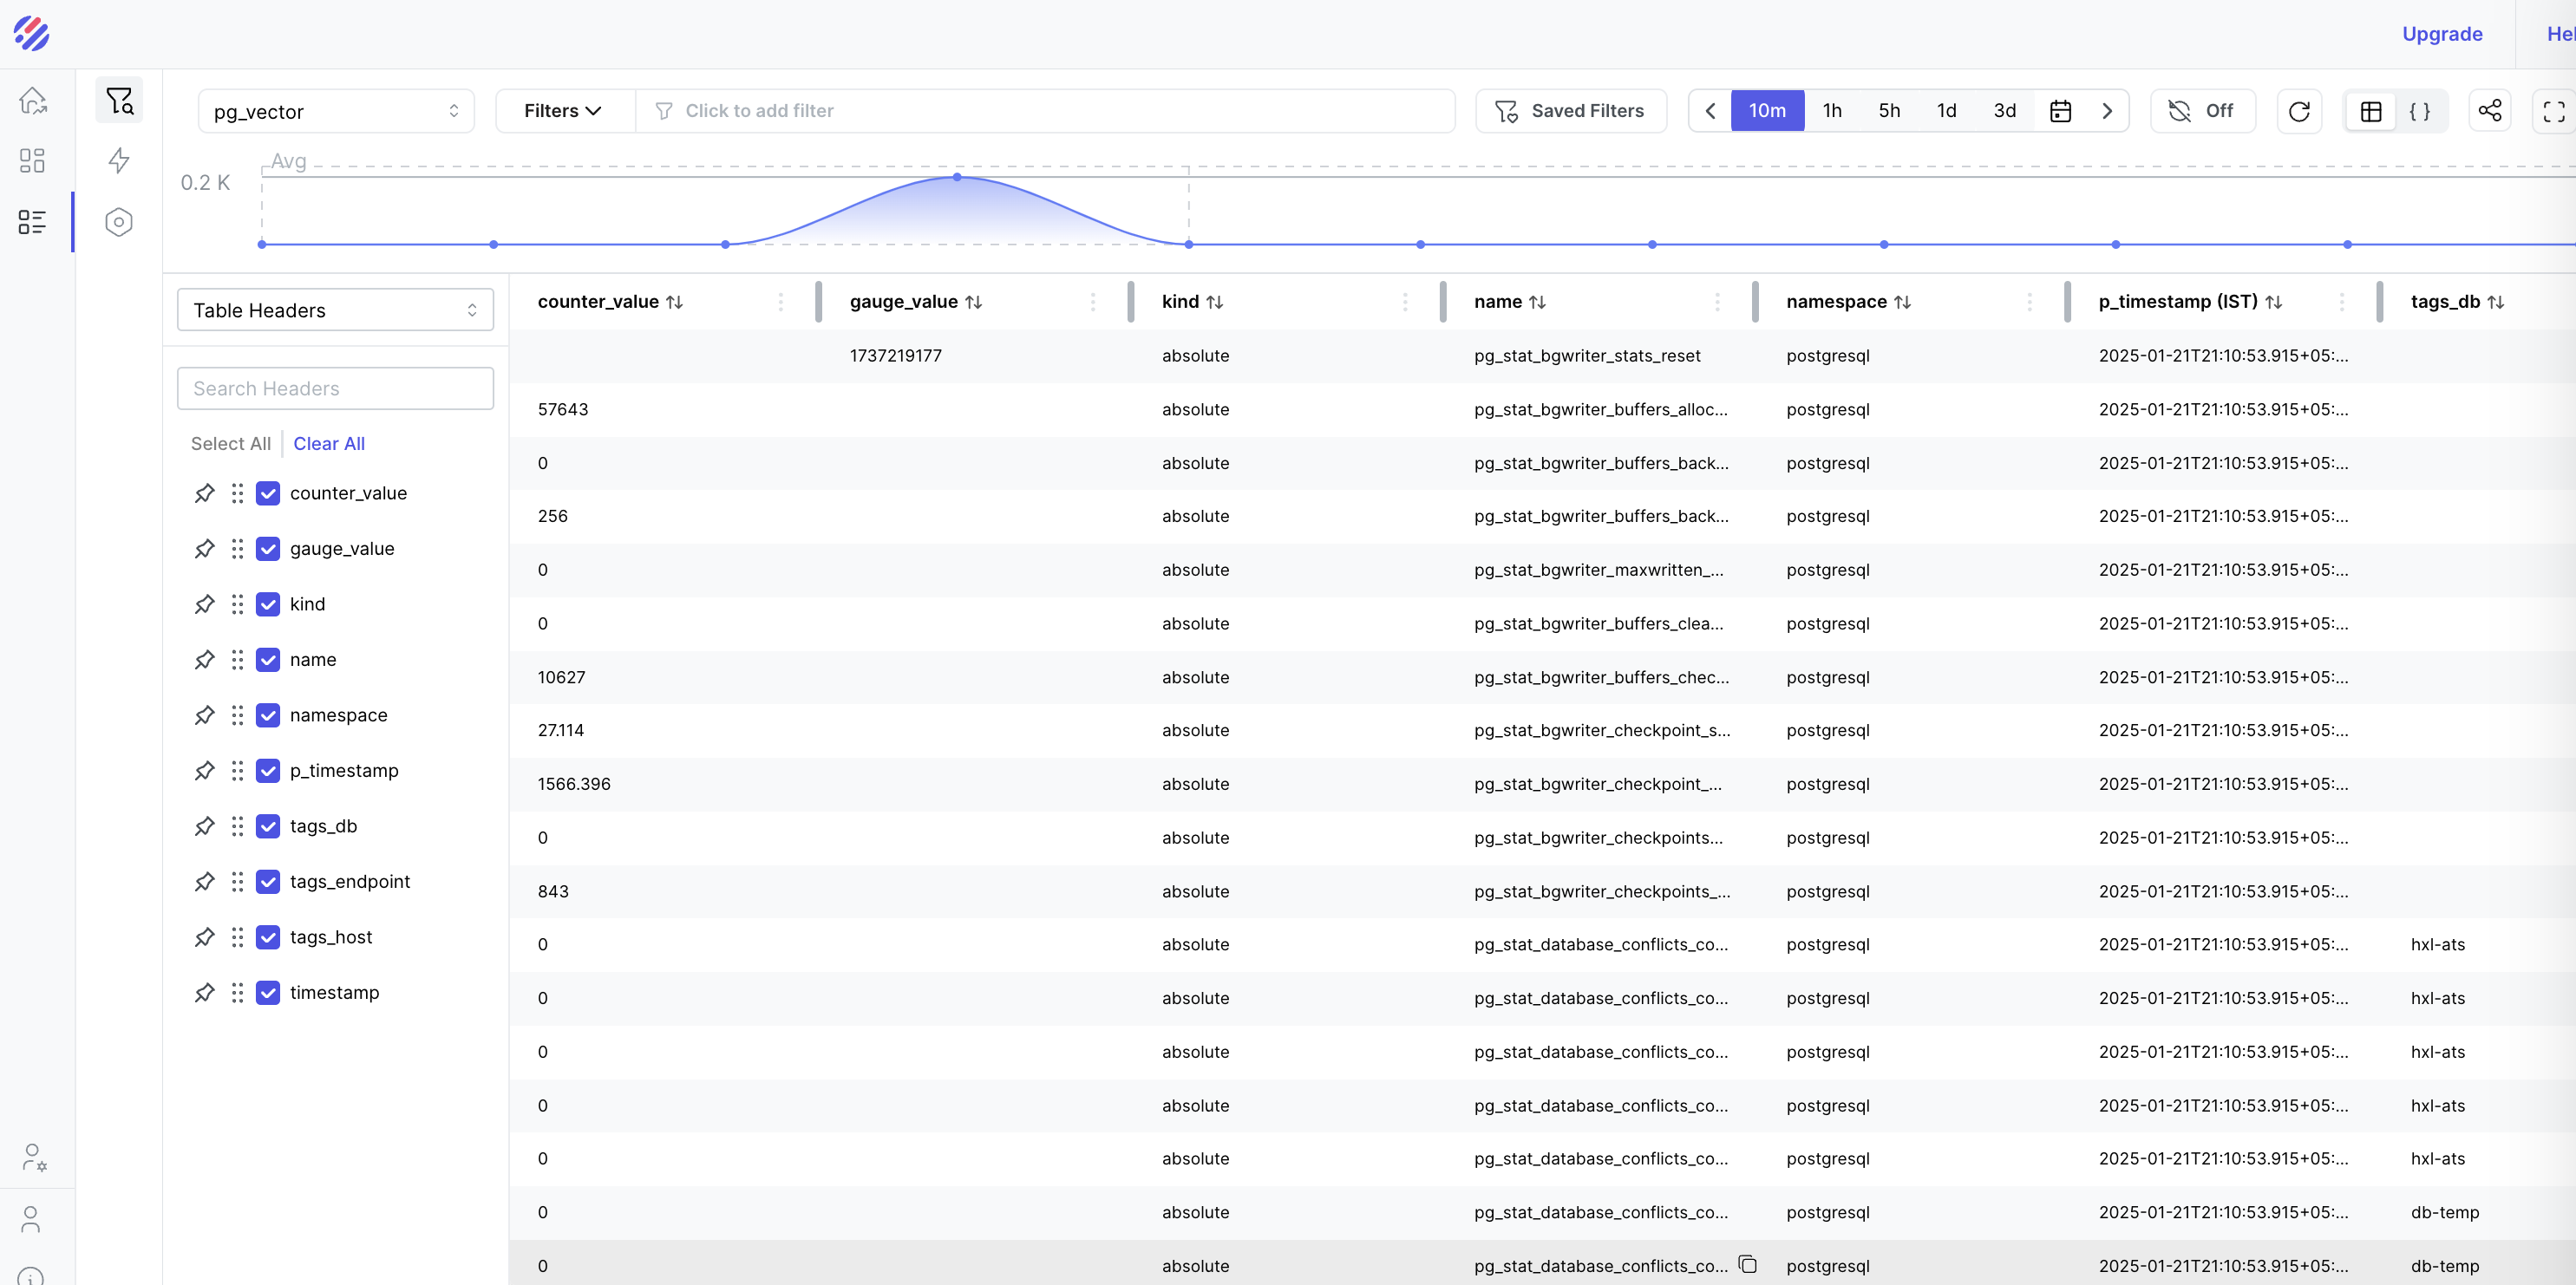The height and width of the screenshot is (1285, 2576).
Task: Pin the counter_value column
Action: tap(204, 493)
